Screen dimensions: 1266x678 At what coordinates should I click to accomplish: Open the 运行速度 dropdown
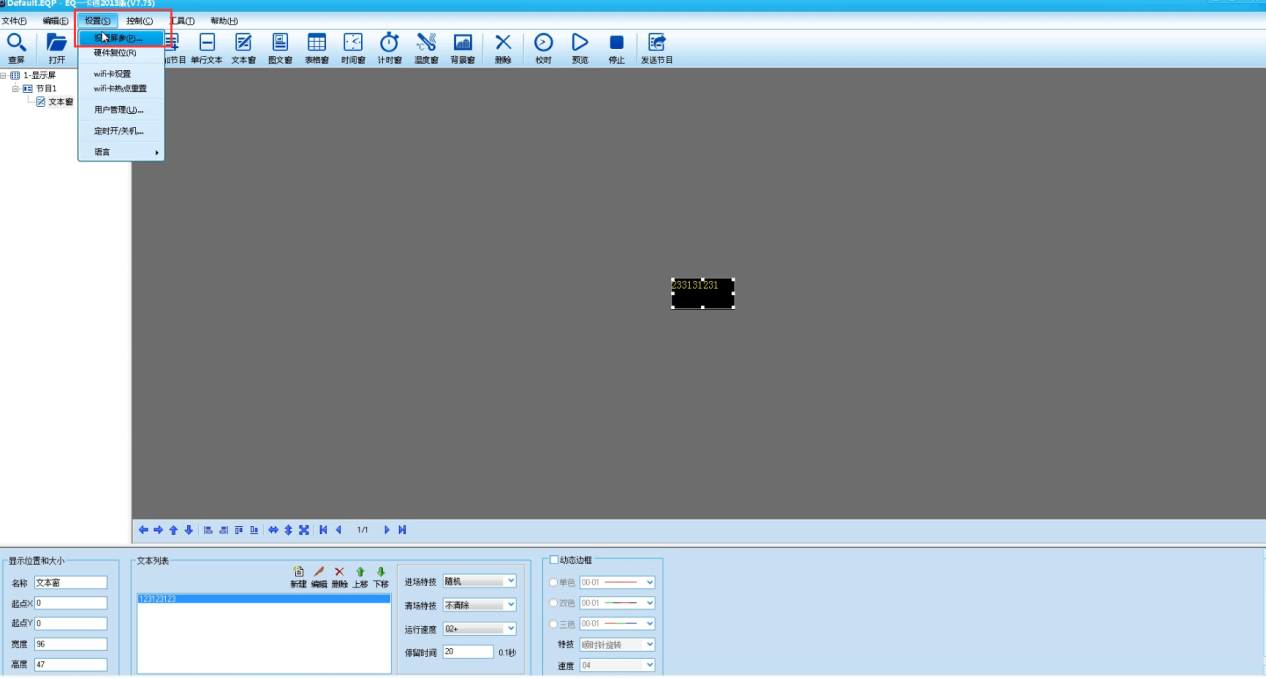tap(479, 629)
